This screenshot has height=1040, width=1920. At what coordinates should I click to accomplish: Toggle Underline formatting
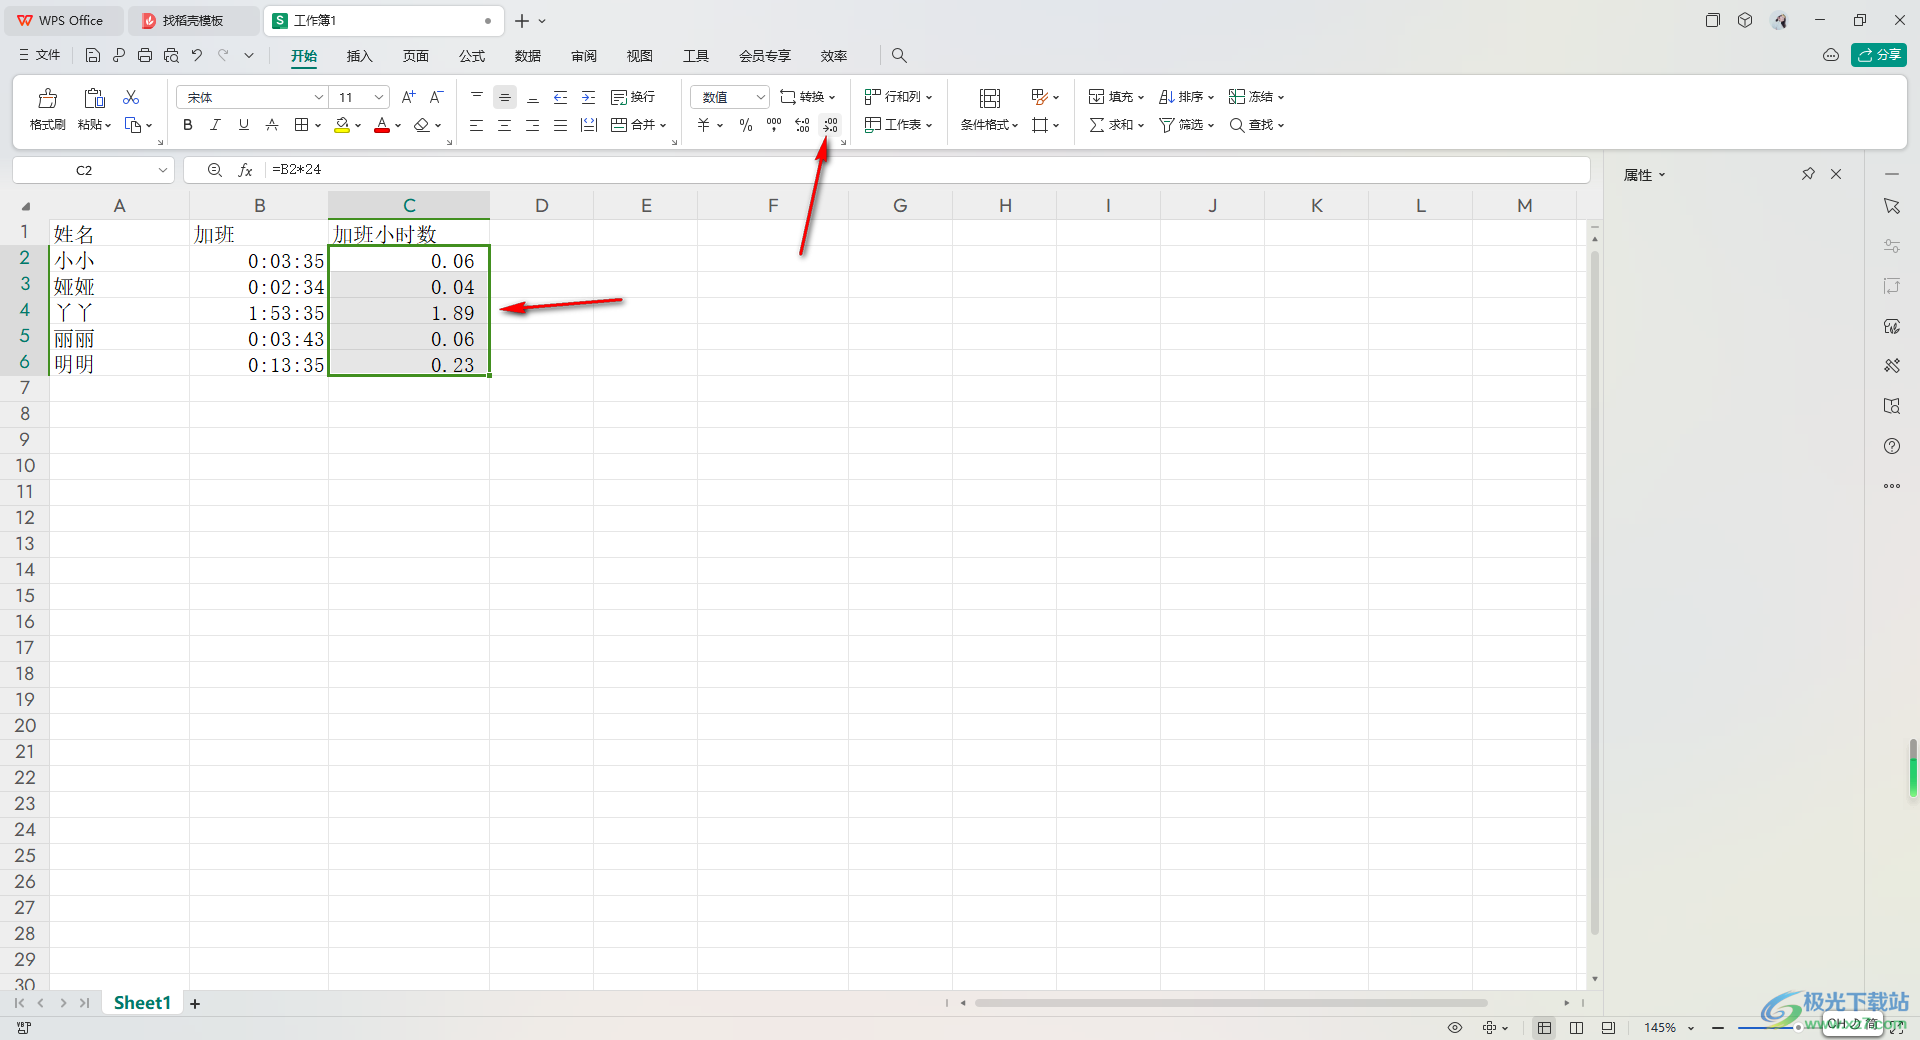point(243,125)
